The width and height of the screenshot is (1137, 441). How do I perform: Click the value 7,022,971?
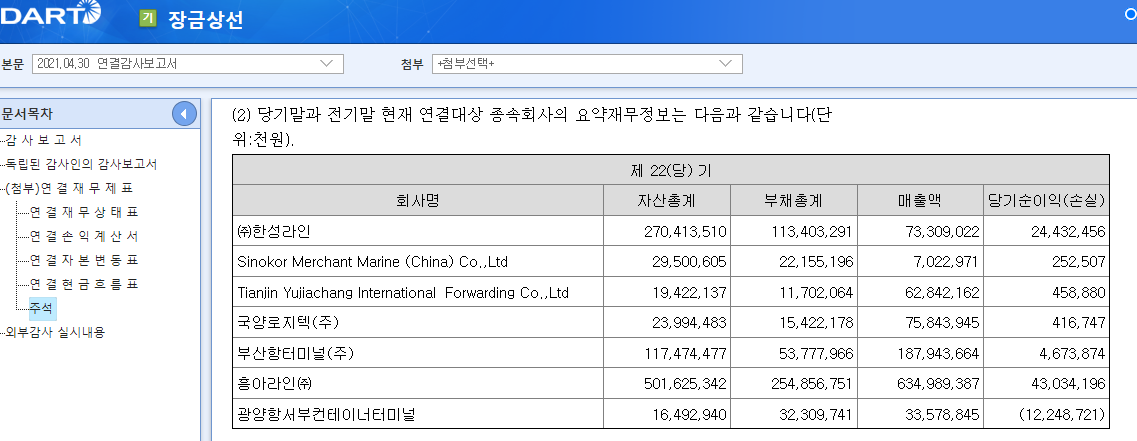click(946, 261)
